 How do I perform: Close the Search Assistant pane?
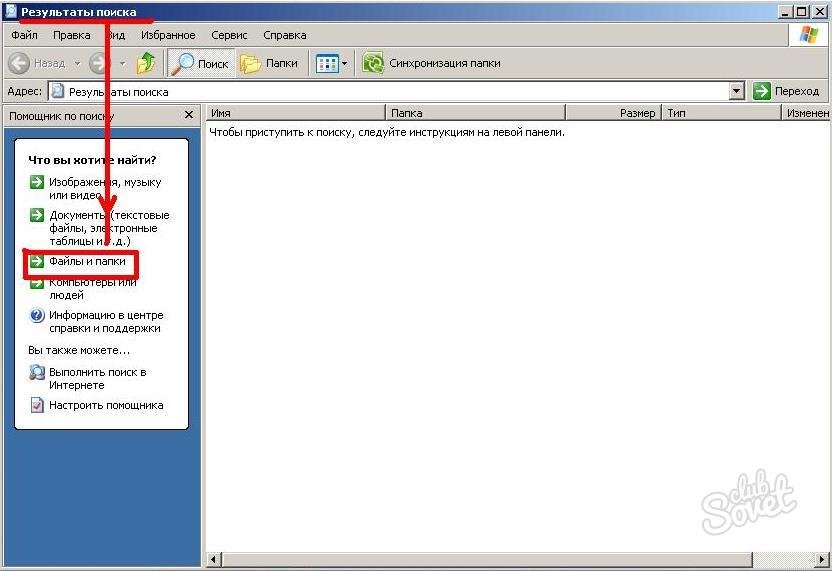189,116
